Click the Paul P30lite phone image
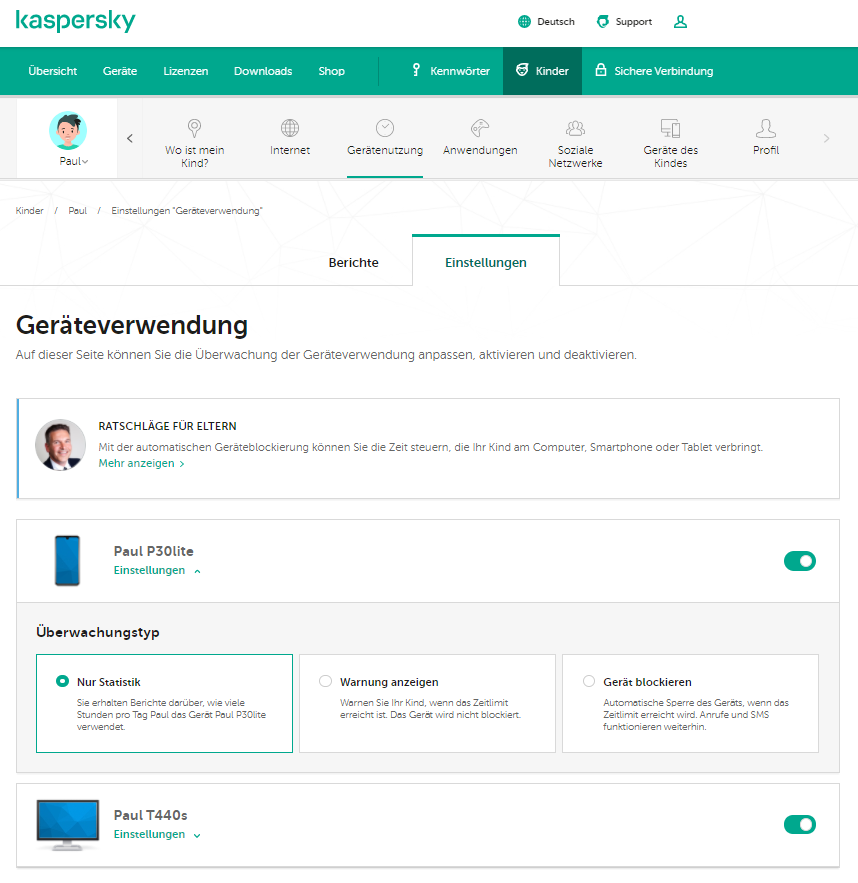This screenshot has height=883, width=858. click(x=67, y=560)
